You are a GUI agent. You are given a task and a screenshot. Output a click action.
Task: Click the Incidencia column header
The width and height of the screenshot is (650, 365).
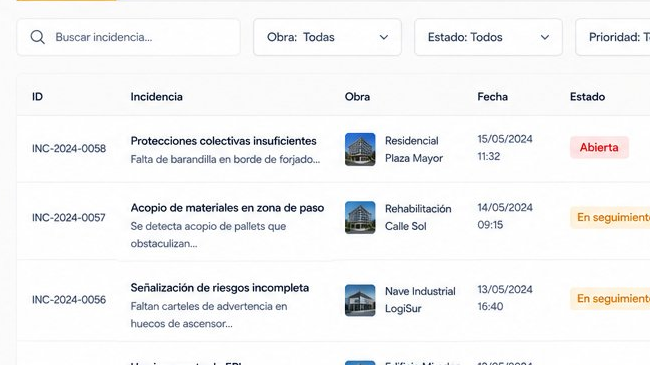pyautogui.click(x=157, y=97)
